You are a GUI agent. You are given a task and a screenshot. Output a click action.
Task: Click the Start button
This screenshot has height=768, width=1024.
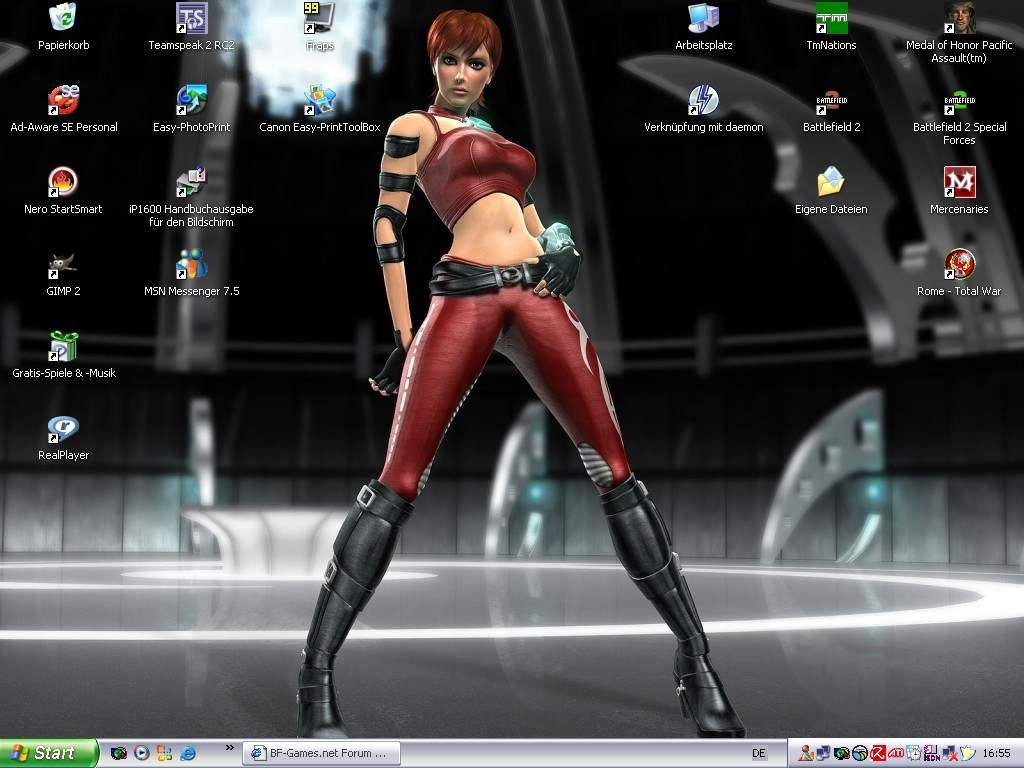click(48, 753)
